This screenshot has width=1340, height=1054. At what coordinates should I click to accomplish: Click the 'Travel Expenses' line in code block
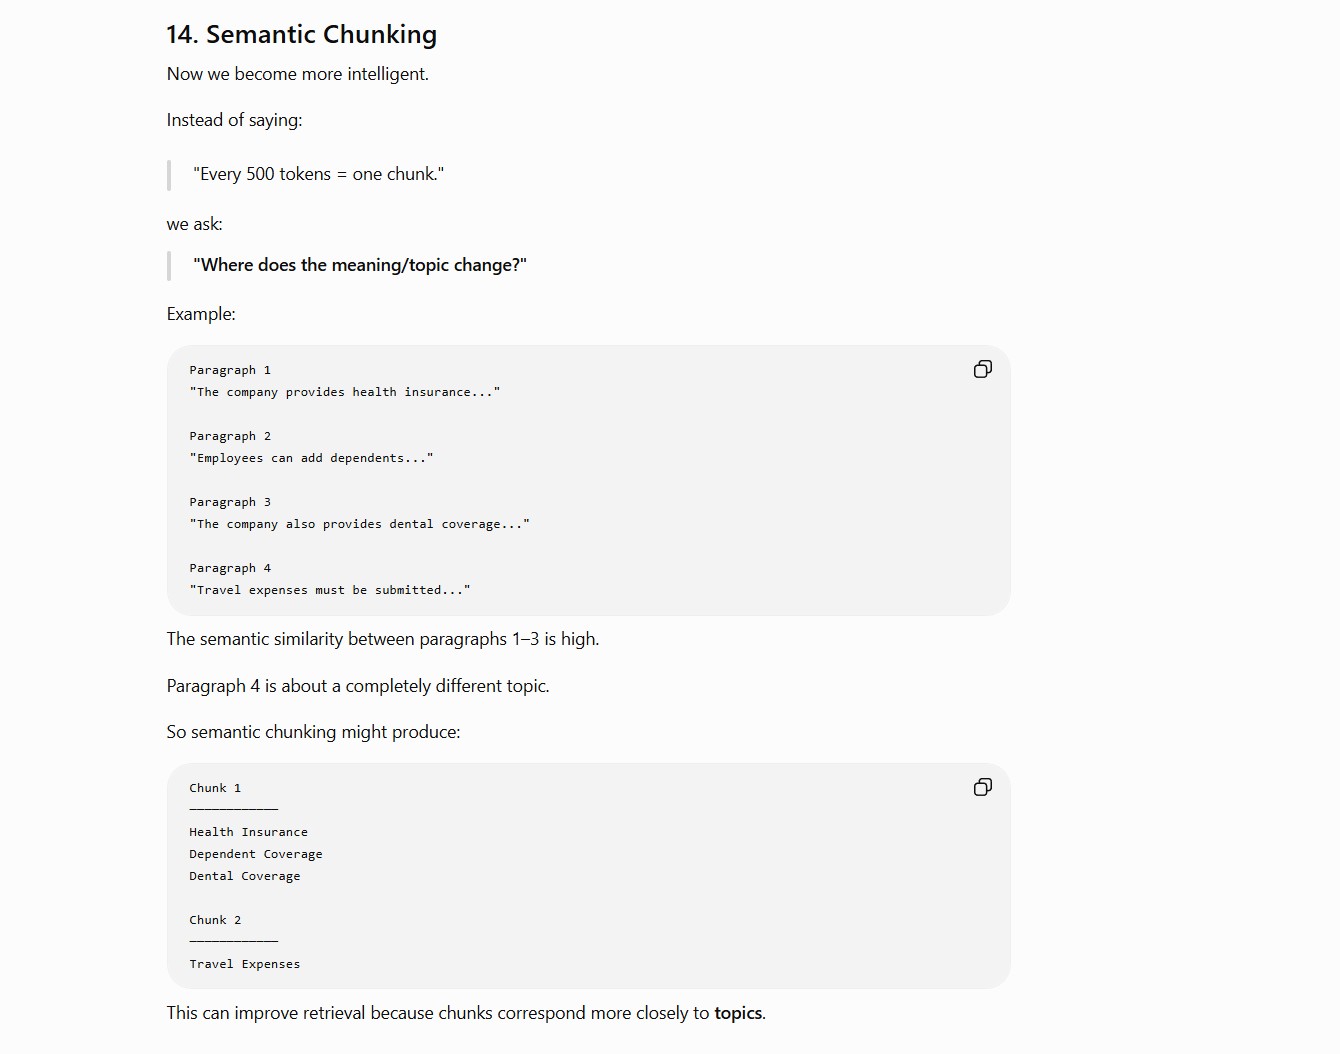click(x=245, y=964)
